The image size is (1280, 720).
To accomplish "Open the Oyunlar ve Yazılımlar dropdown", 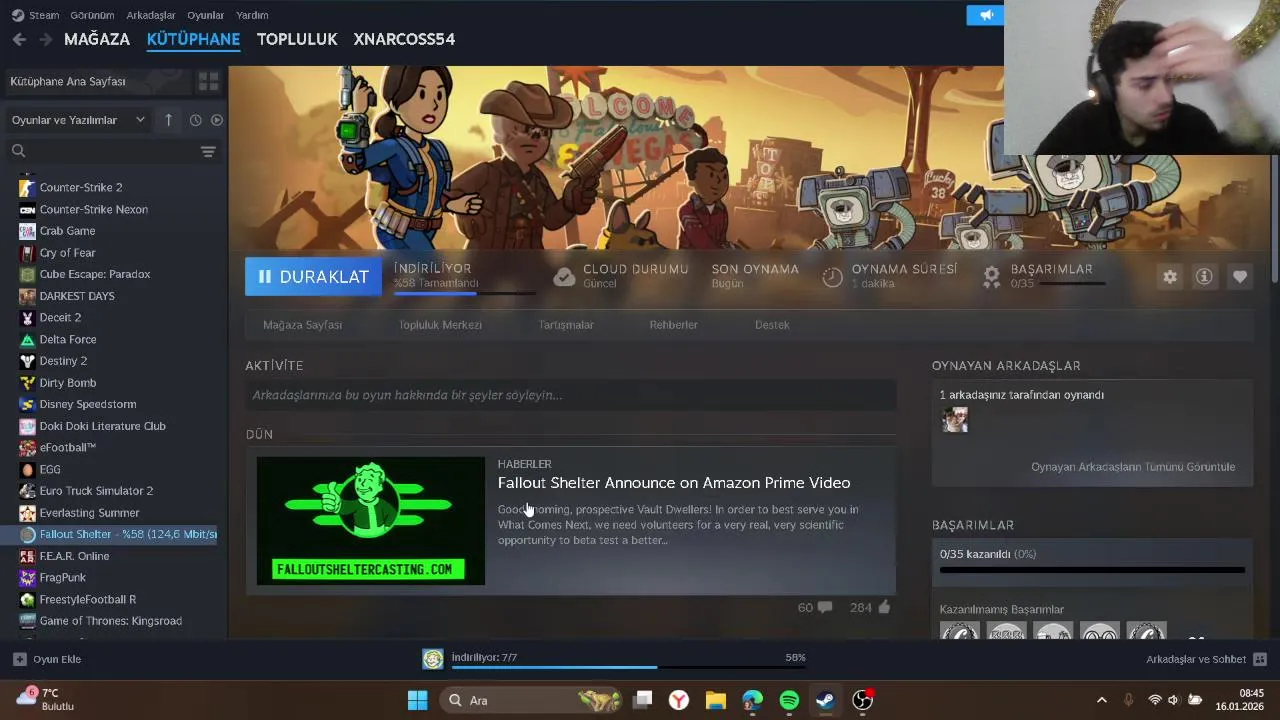I will (x=78, y=120).
